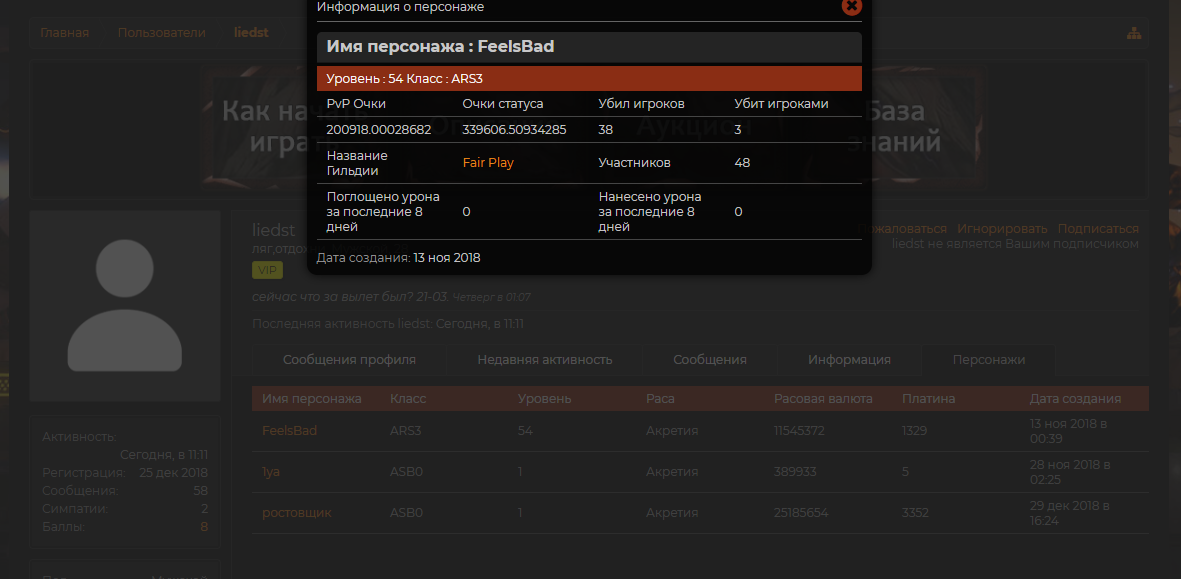Click the ростовщик character name

[x=296, y=513]
